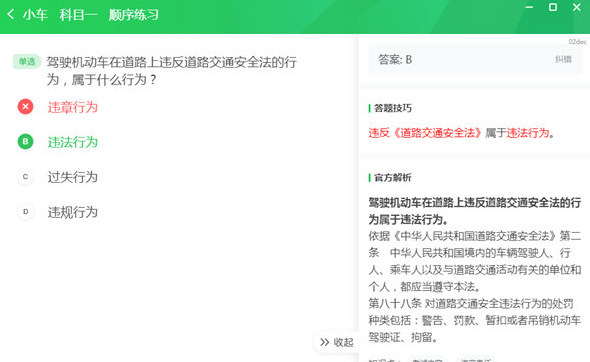Screen dimensions: 590x362
Task: Click the bold explanation summary sentence
Action: [x=474, y=211]
